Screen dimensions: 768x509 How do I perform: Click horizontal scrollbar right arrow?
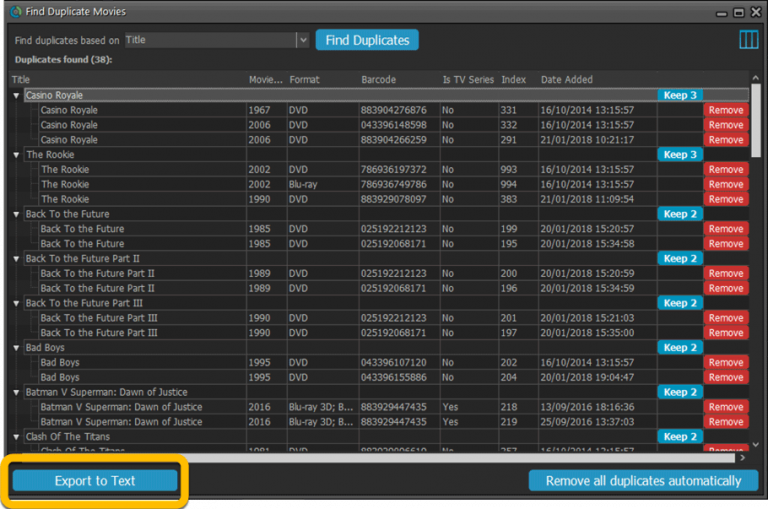click(x=743, y=458)
